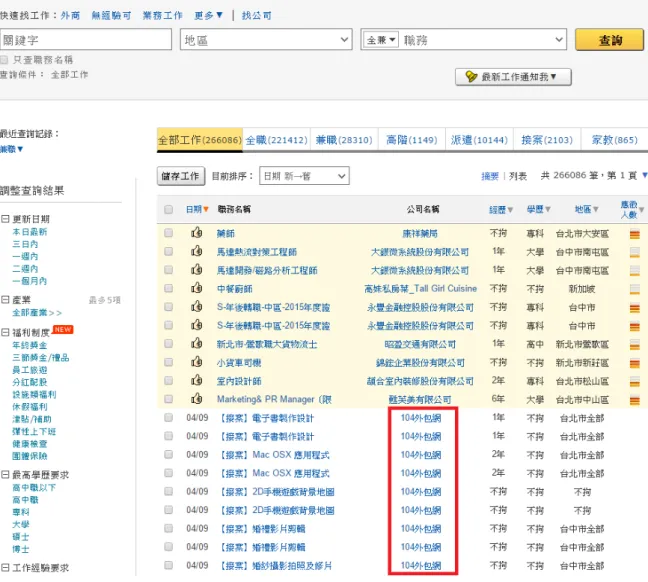Click the bell icon on 最新工作通知我 button

coord(471,76)
